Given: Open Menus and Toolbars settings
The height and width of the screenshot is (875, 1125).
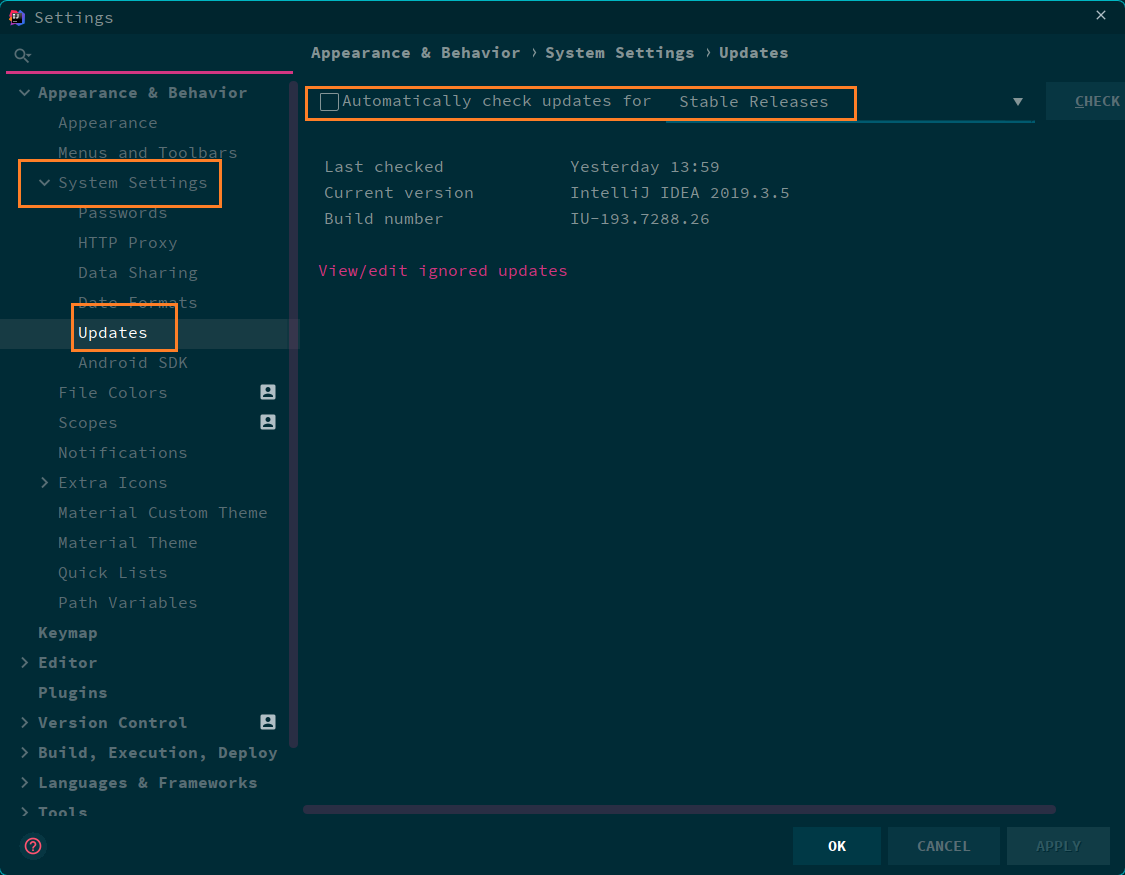Looking at the screenshot, I should (147, 153).
